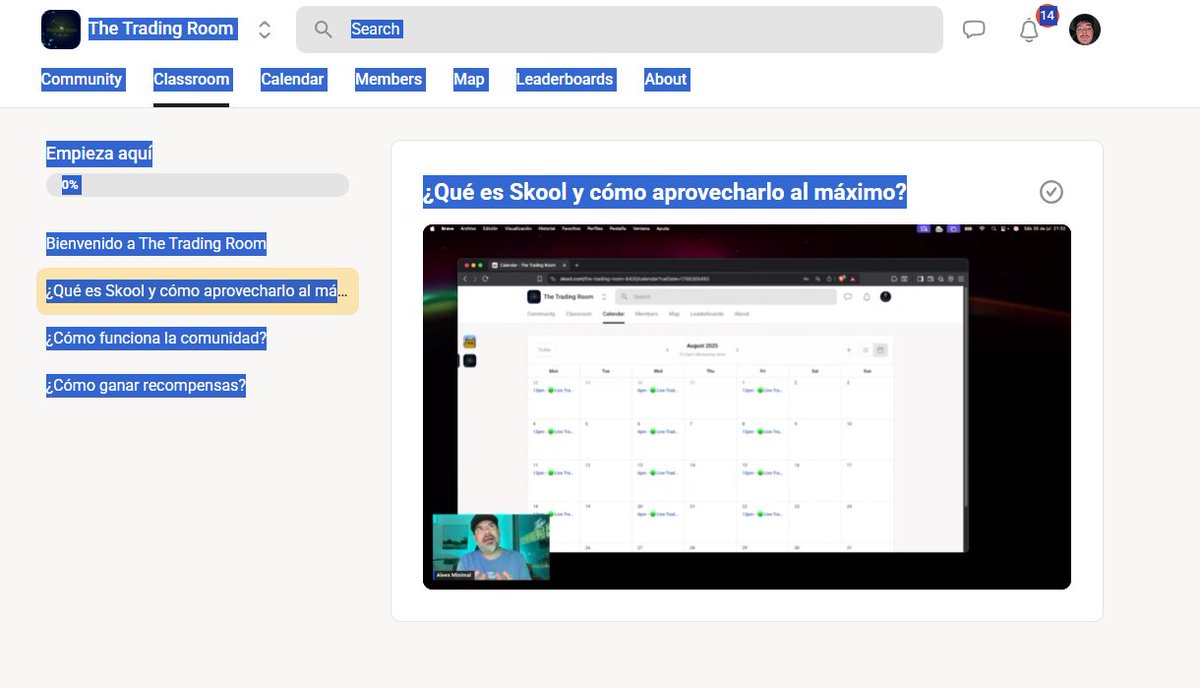Viewport: 1200px width, 688px height.
Task: Click the magnifier icon in search bar
Action: click(x=323, y=29)
